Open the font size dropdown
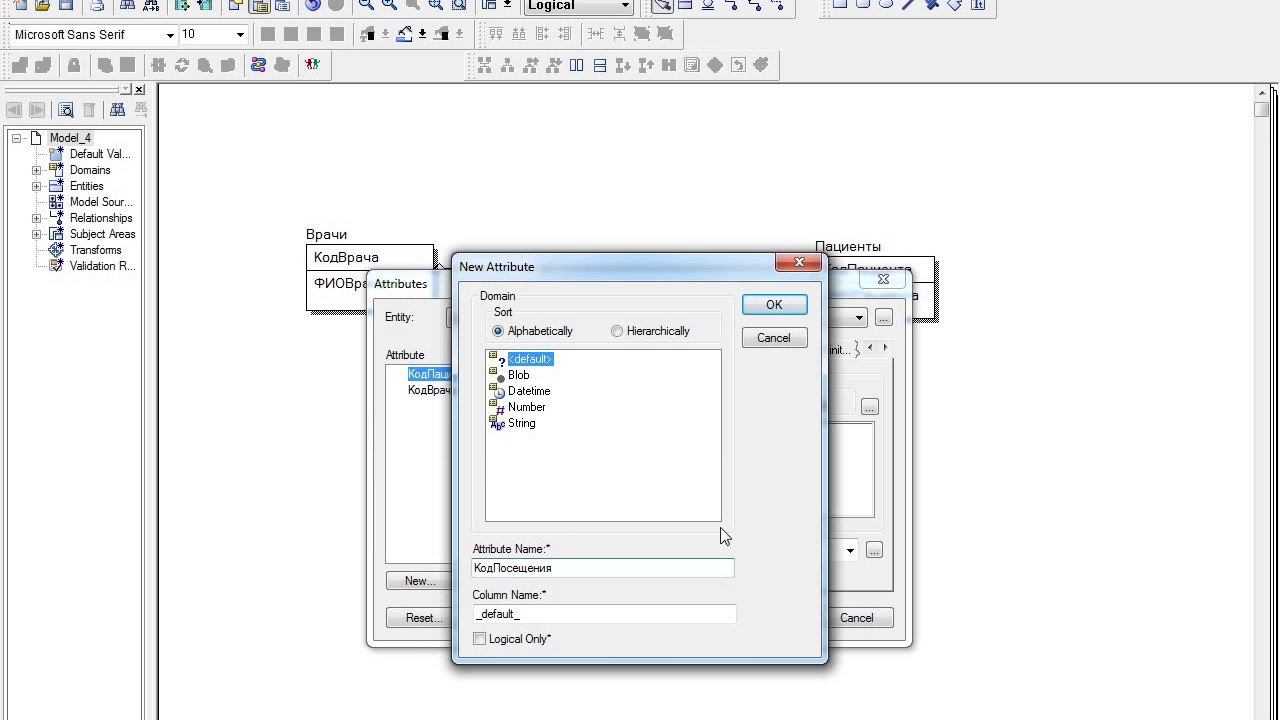This screenshot has height=720, width=1280. (x=240, y=35)
